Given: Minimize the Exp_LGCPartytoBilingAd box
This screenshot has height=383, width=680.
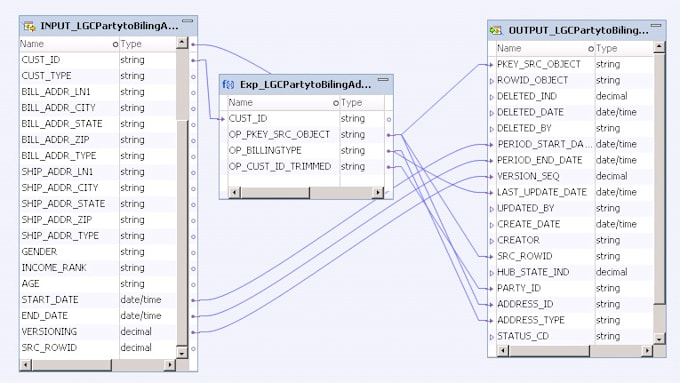Looking at the screenshot, I should (x=383, y=79).
